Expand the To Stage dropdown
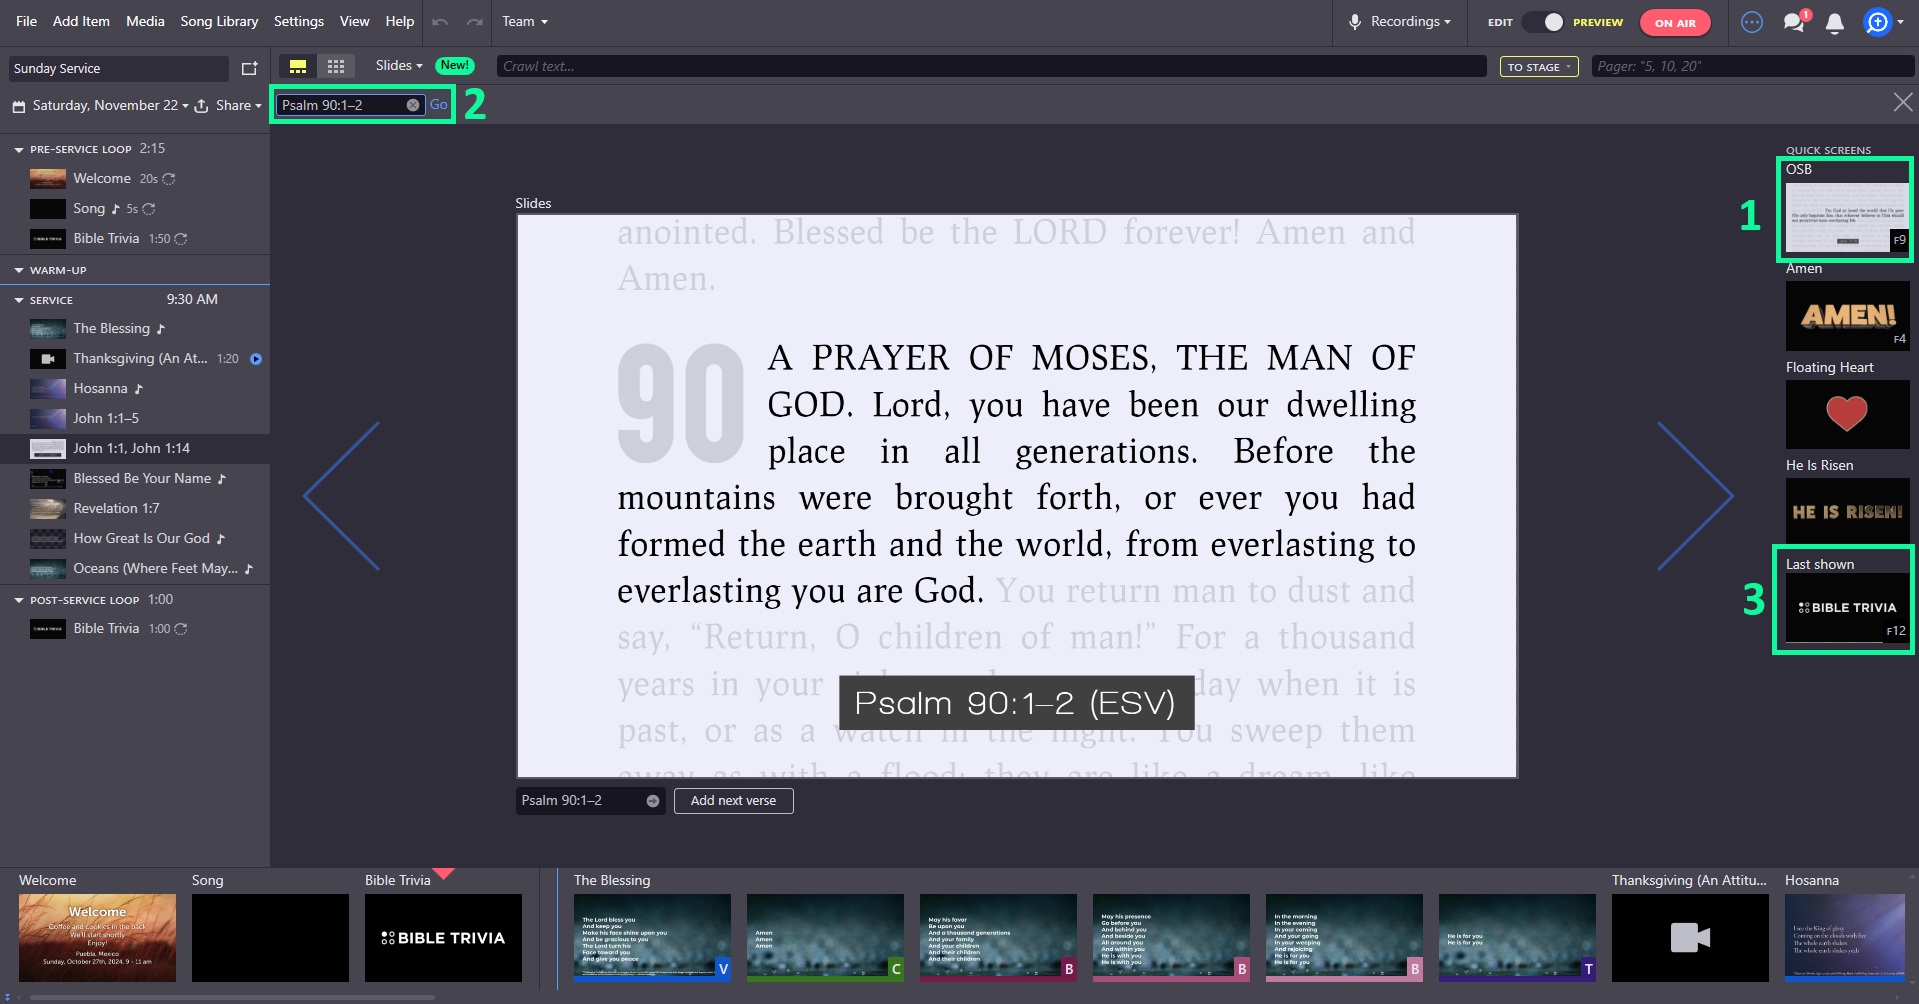 [1538, 67]
